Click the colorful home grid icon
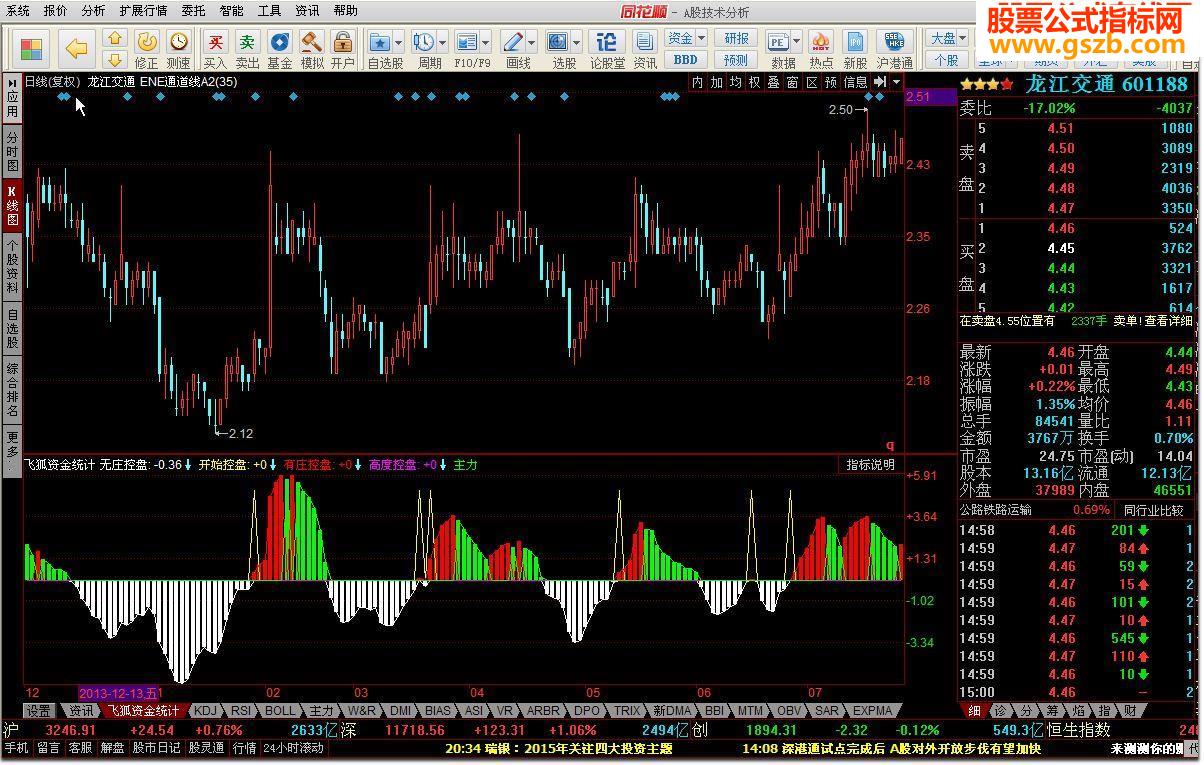1204x765 pixels. click(31, 49)
